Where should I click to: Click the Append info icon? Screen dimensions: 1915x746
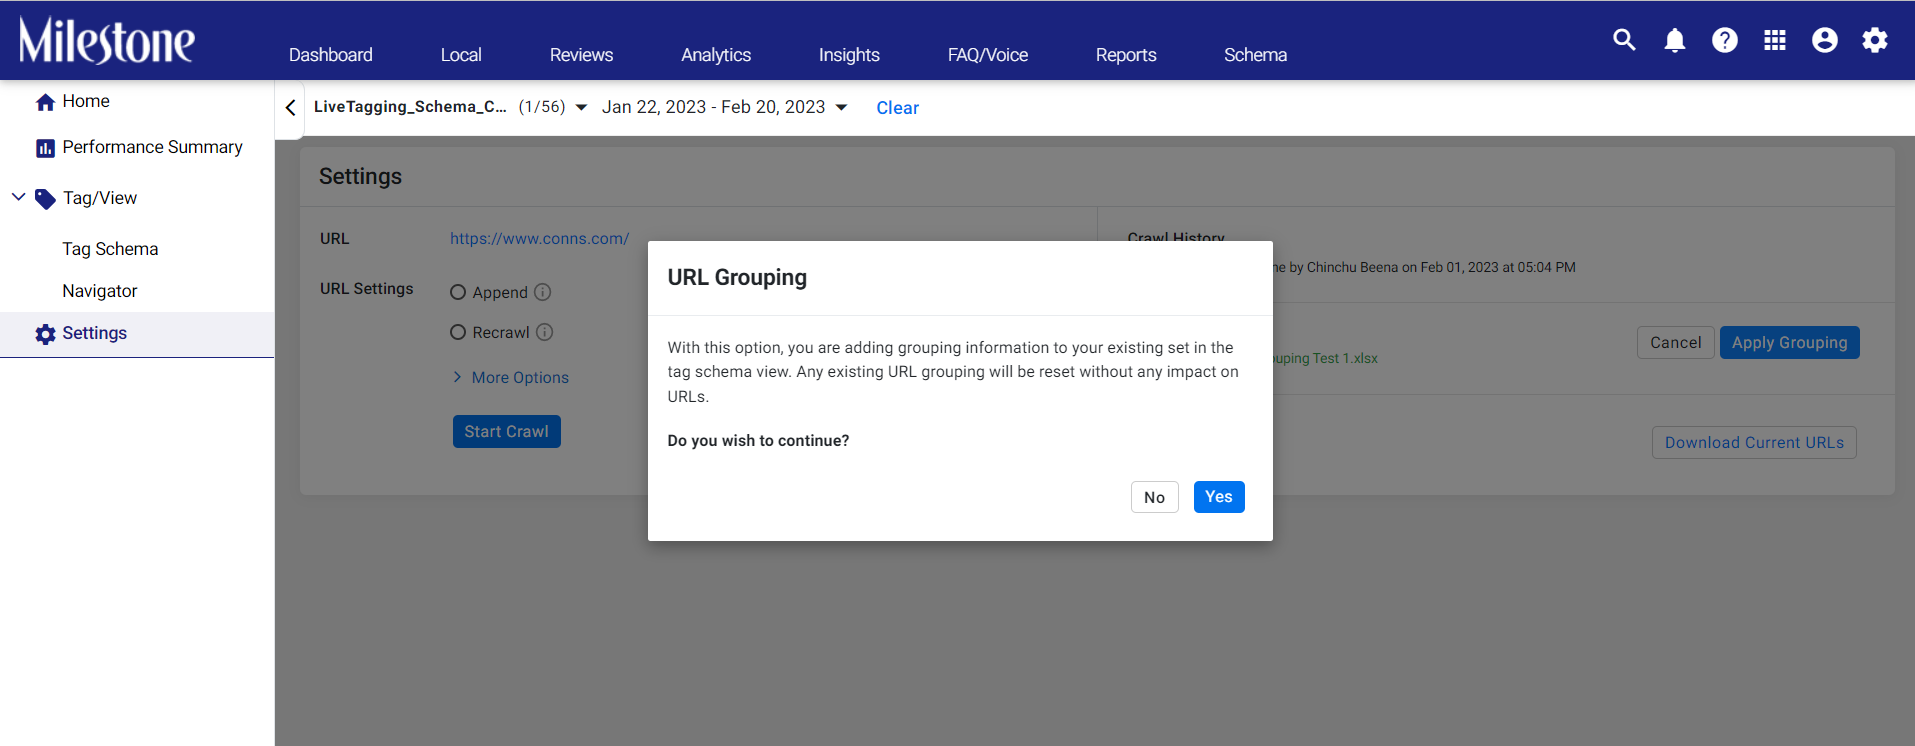(542, 292)
